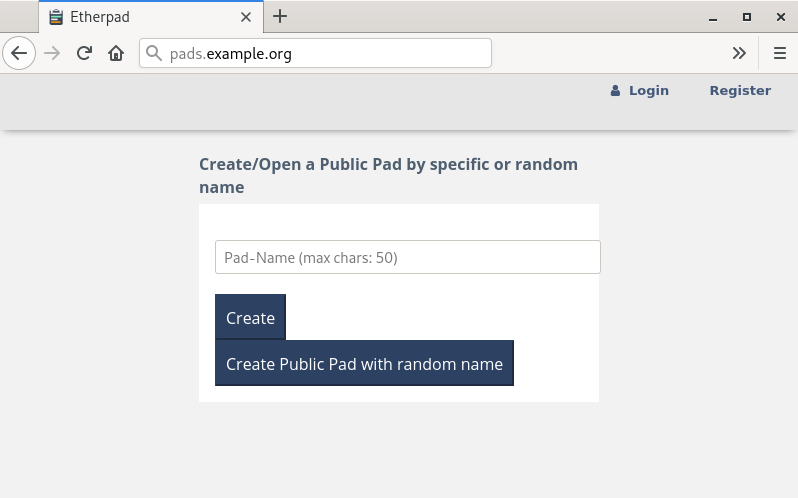Screen dimensions: 798x498
Task: Reload the page with the refresh icon
Action: tap(84, 53)
